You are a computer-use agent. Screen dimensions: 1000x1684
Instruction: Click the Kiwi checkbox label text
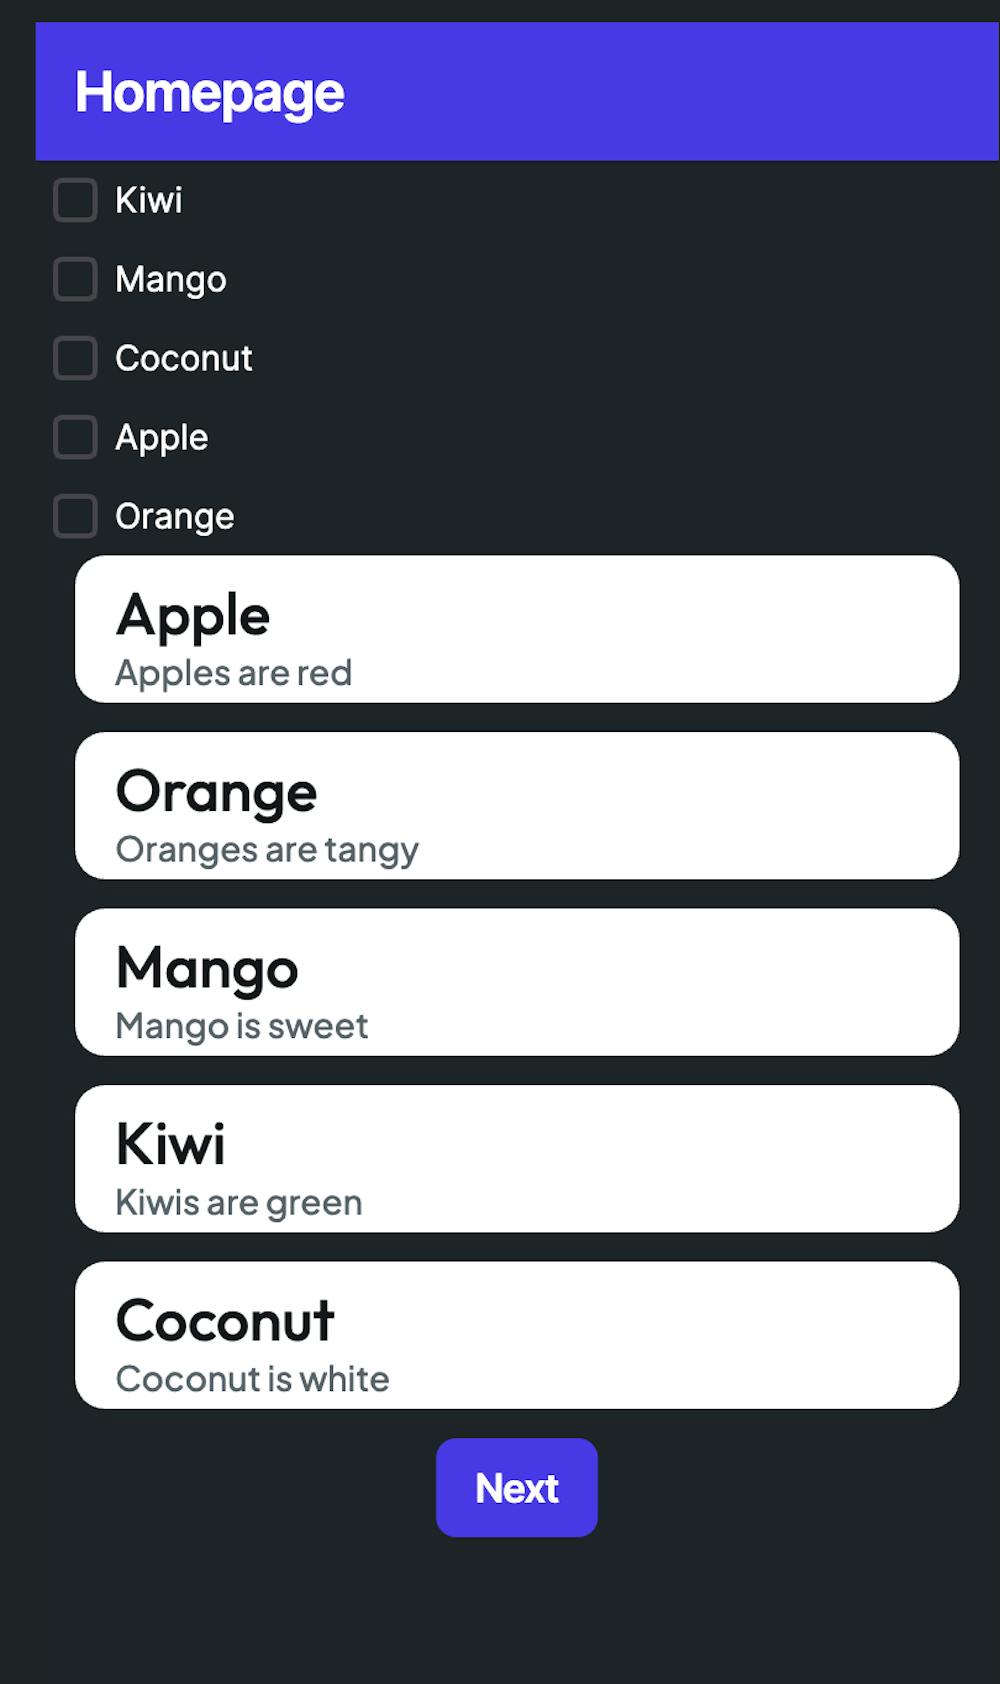coord(149,200)
